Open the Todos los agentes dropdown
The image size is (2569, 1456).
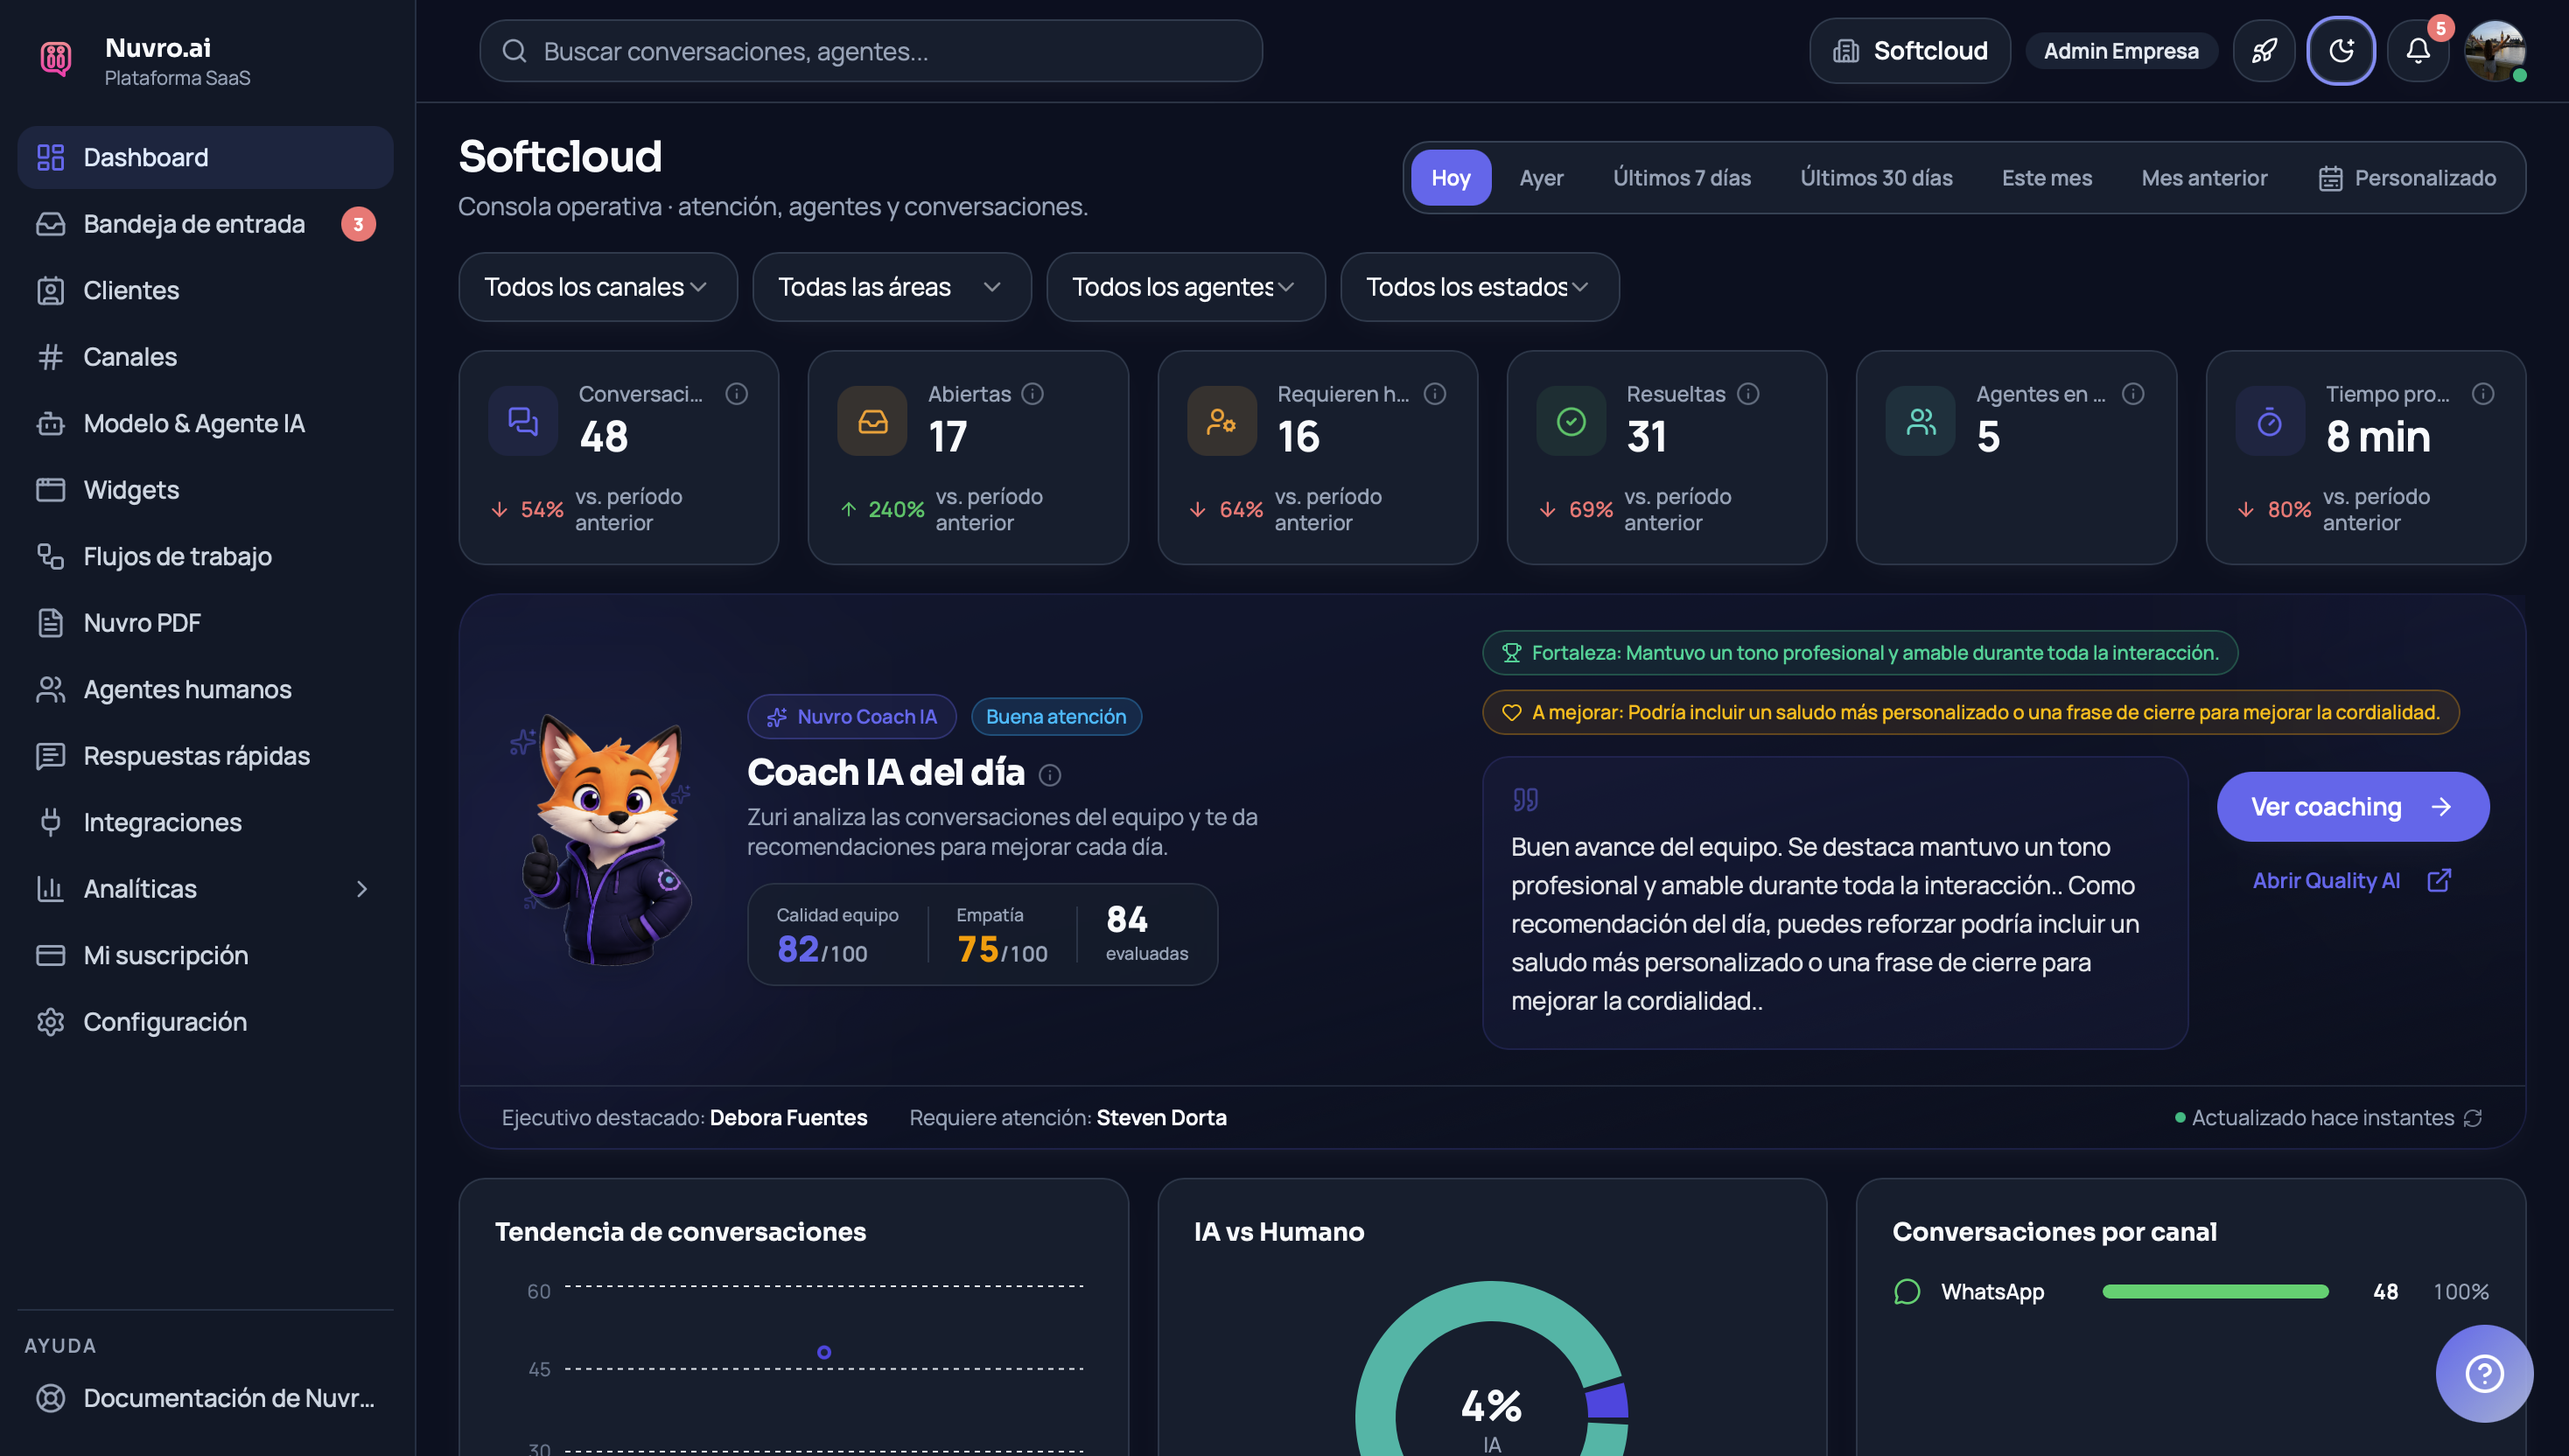pos(1186,287)
